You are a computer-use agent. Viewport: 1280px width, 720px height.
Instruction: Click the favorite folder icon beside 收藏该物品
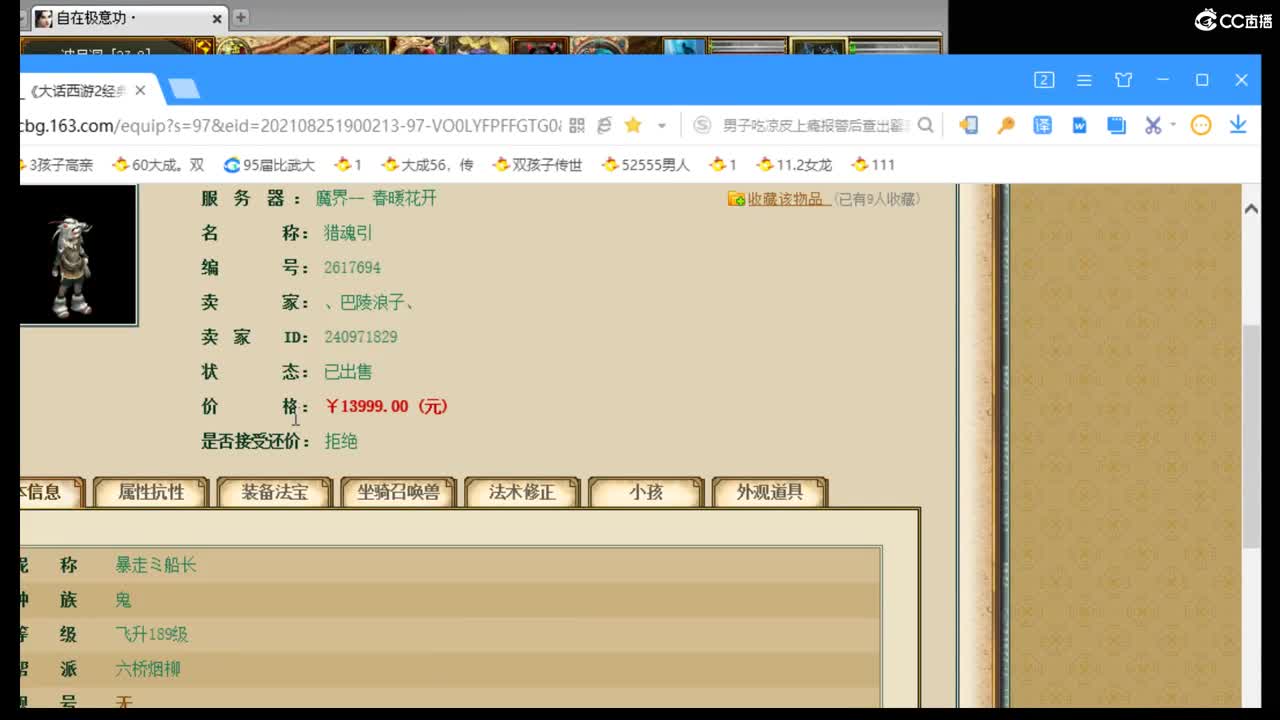tap(736, 199)
